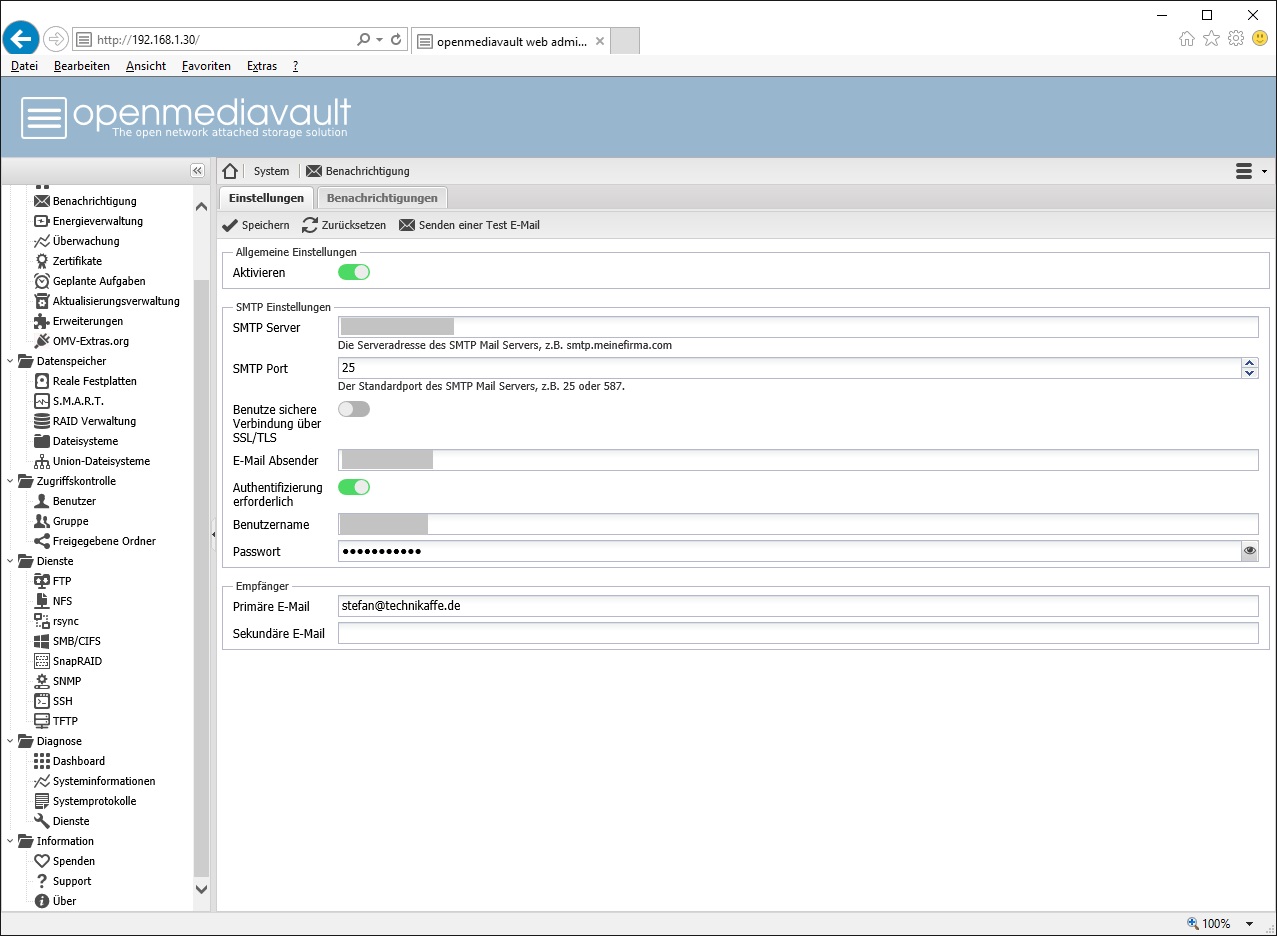Image resolution: width=1277 pixels, height=936 pixels.
Task: Open the Favoriten menu
Action: click(206, 66)
